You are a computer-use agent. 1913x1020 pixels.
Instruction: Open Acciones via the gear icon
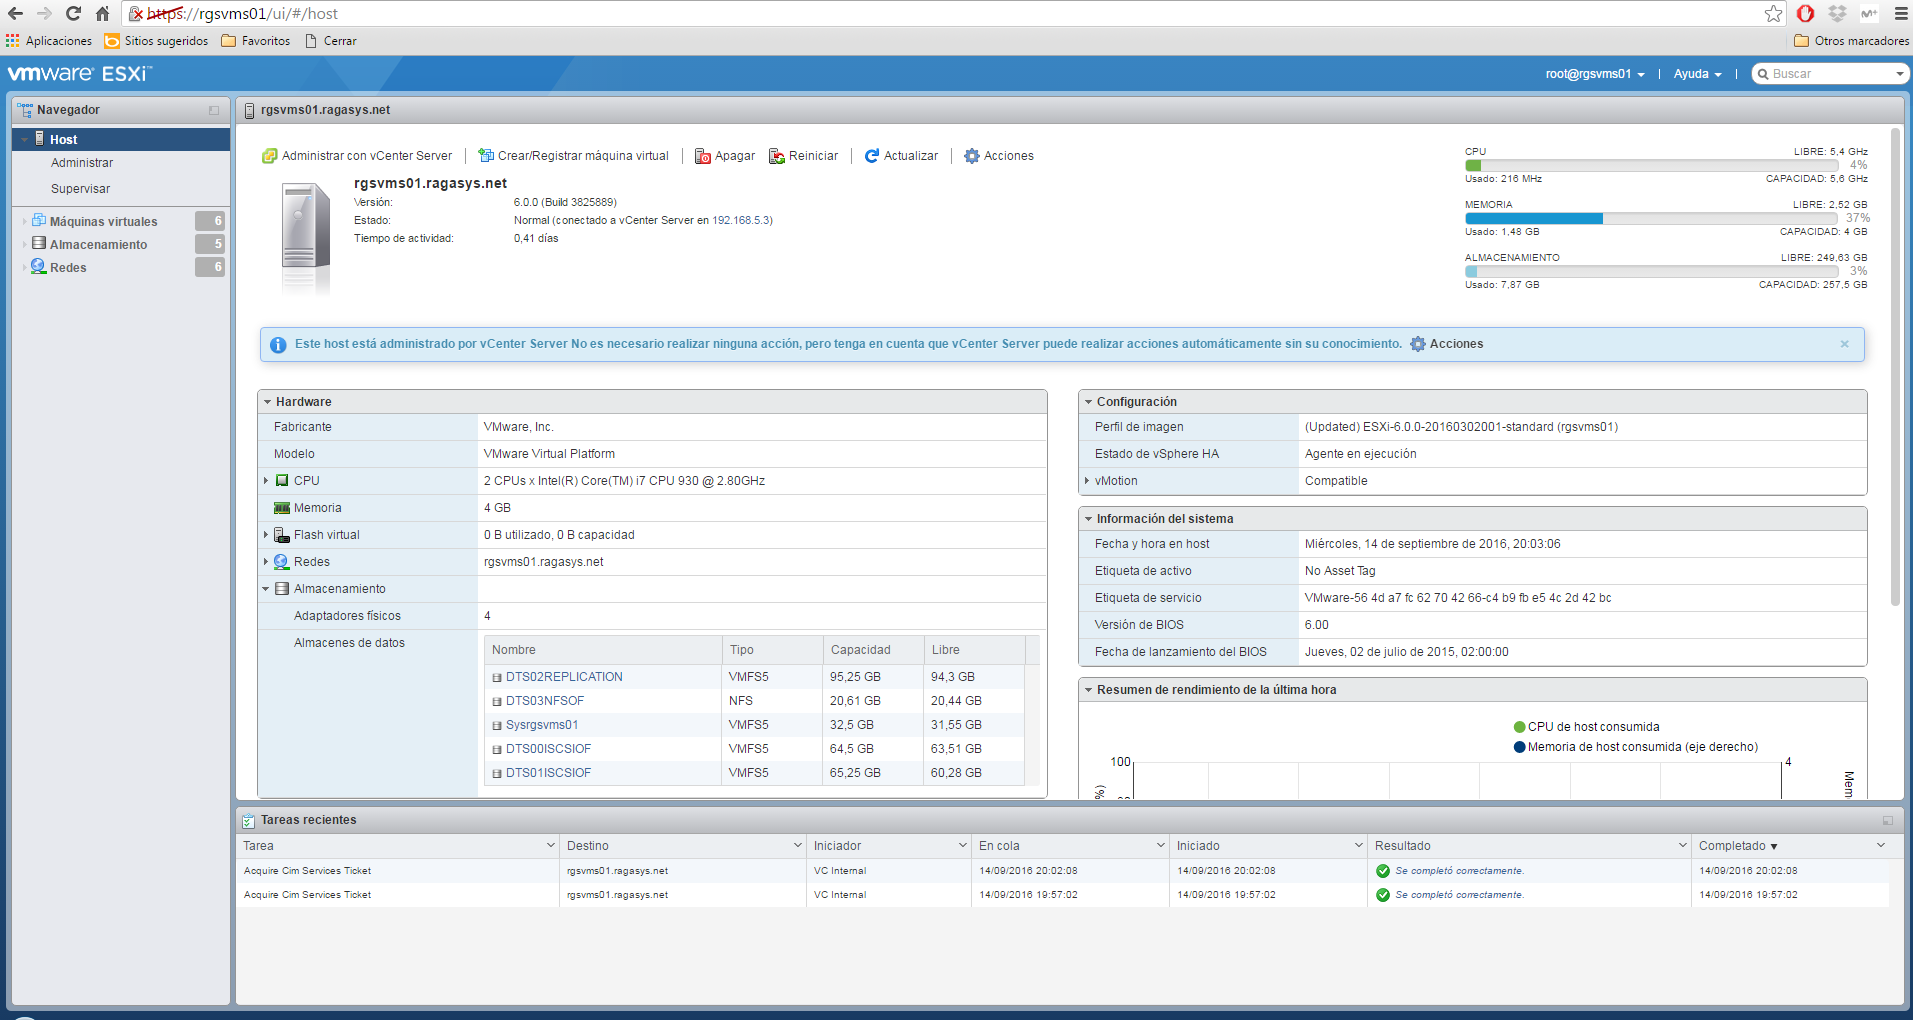tap(970, 156)
